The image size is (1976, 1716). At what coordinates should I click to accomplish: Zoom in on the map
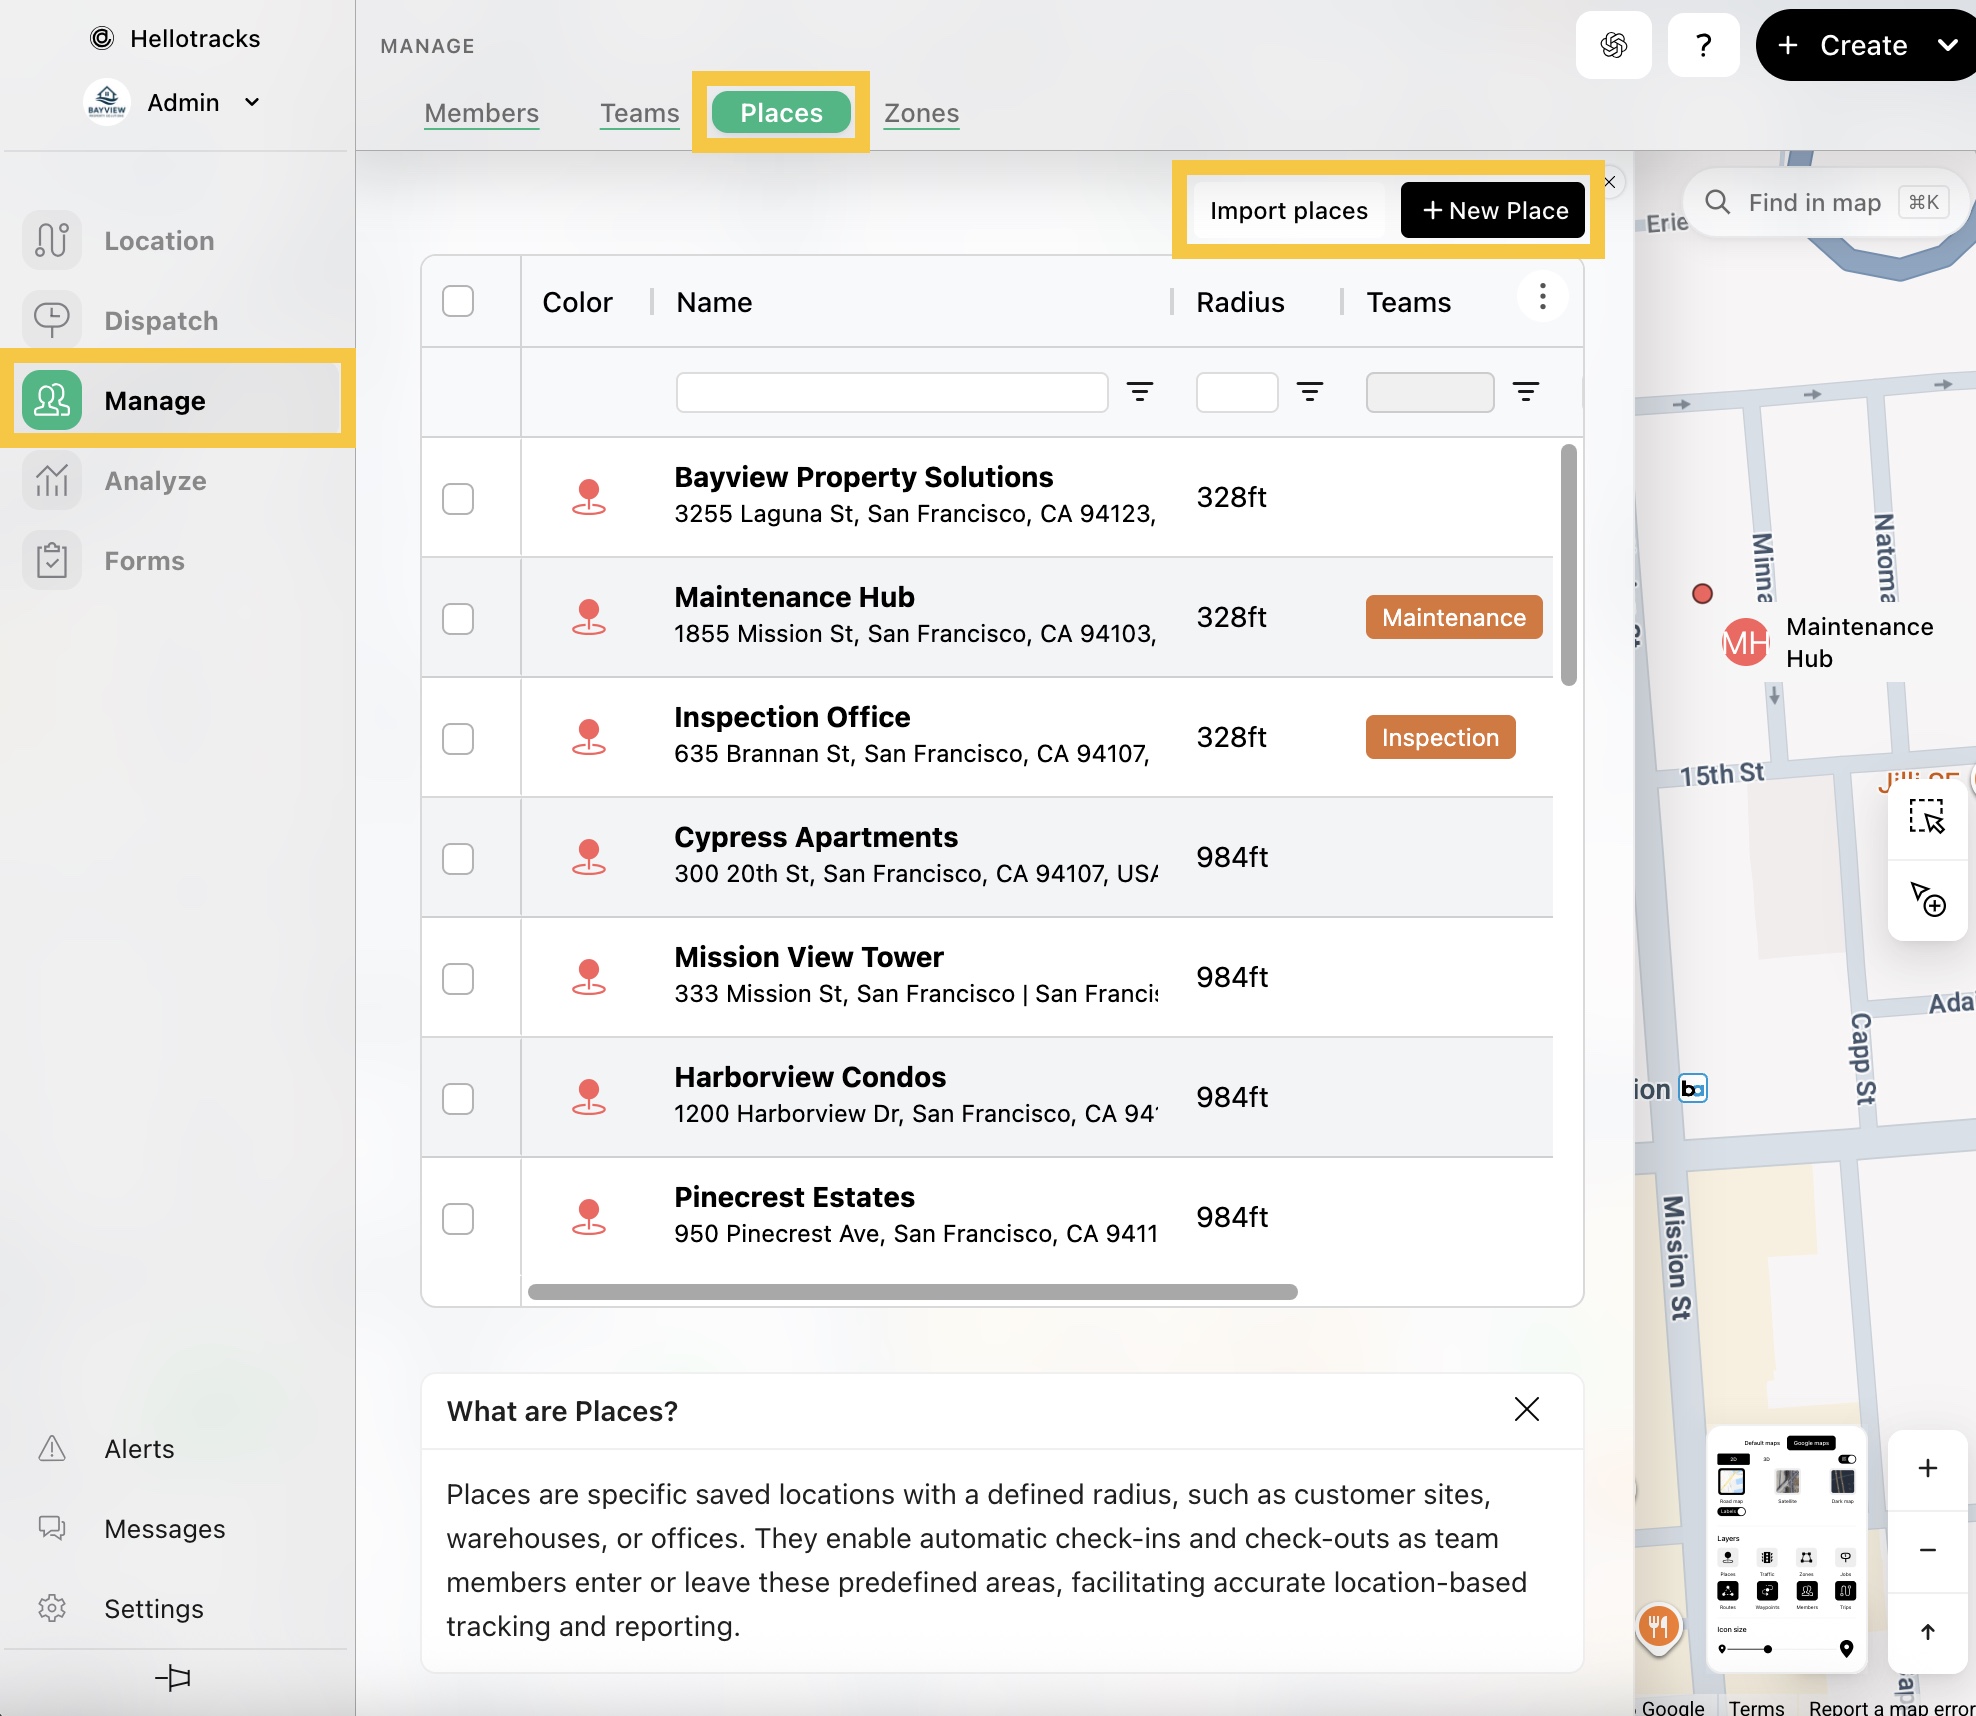tap(1927, 1468)
